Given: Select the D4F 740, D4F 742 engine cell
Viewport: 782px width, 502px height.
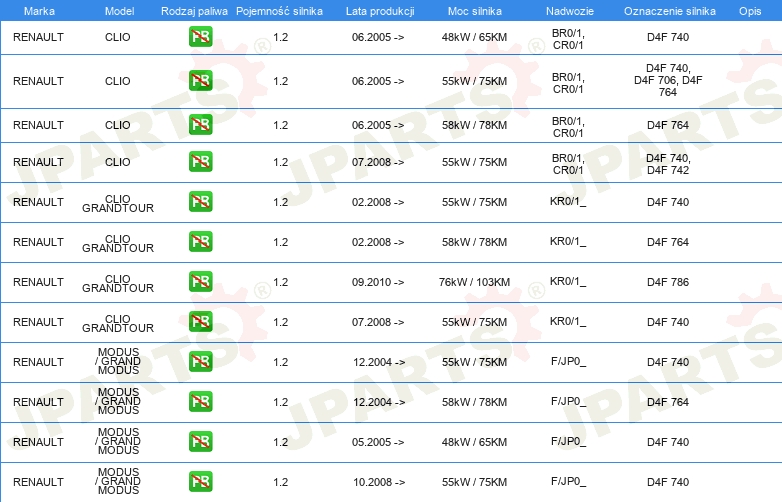Looking at the screenshot, I should pos(667,163).
